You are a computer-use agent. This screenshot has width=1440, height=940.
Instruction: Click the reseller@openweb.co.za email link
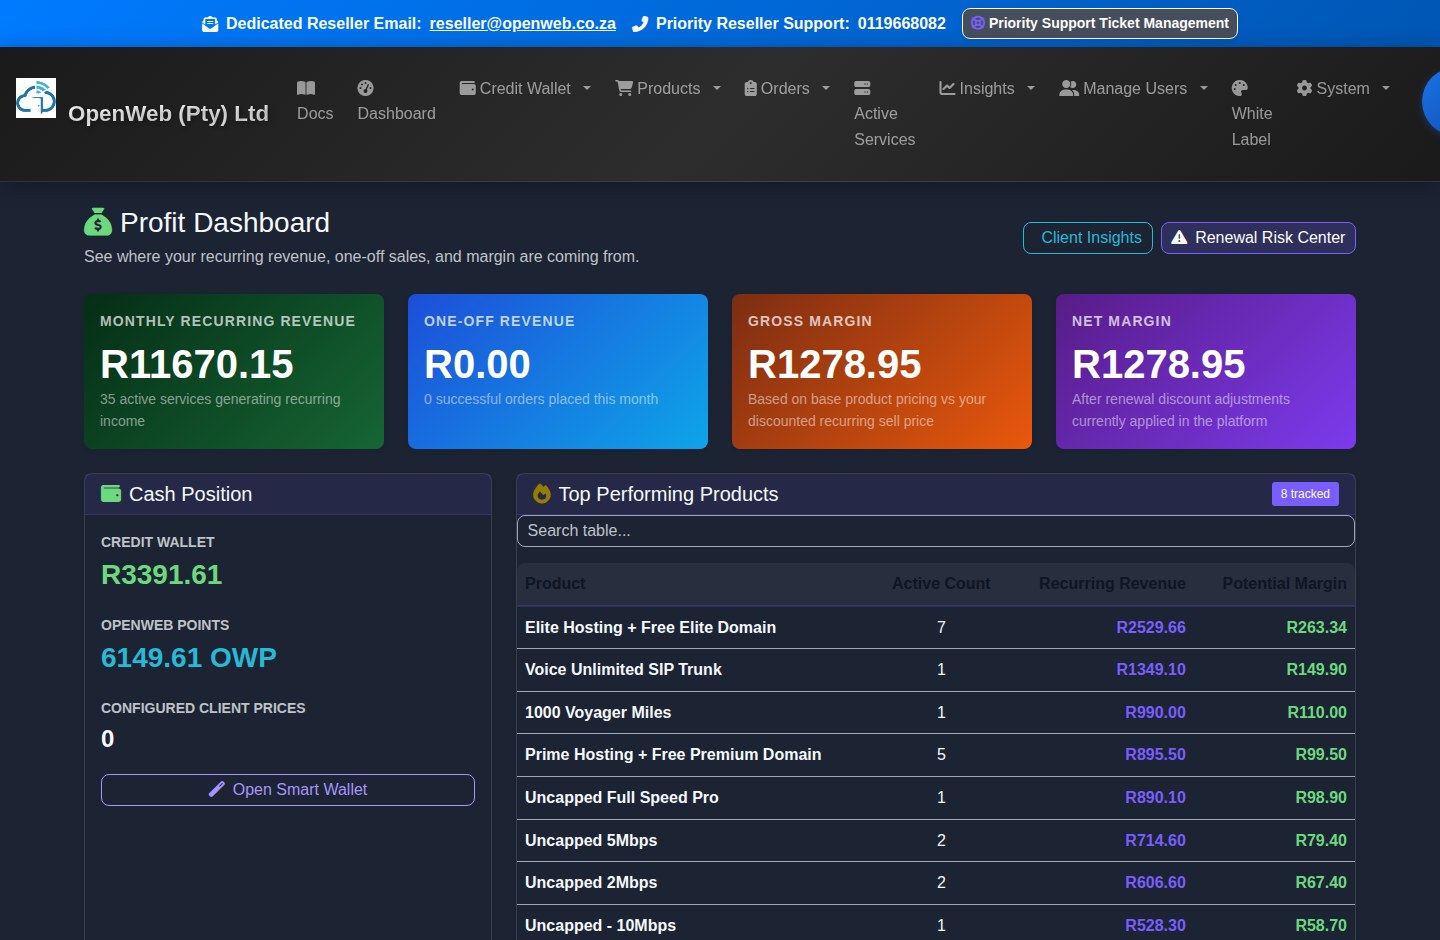523,23
